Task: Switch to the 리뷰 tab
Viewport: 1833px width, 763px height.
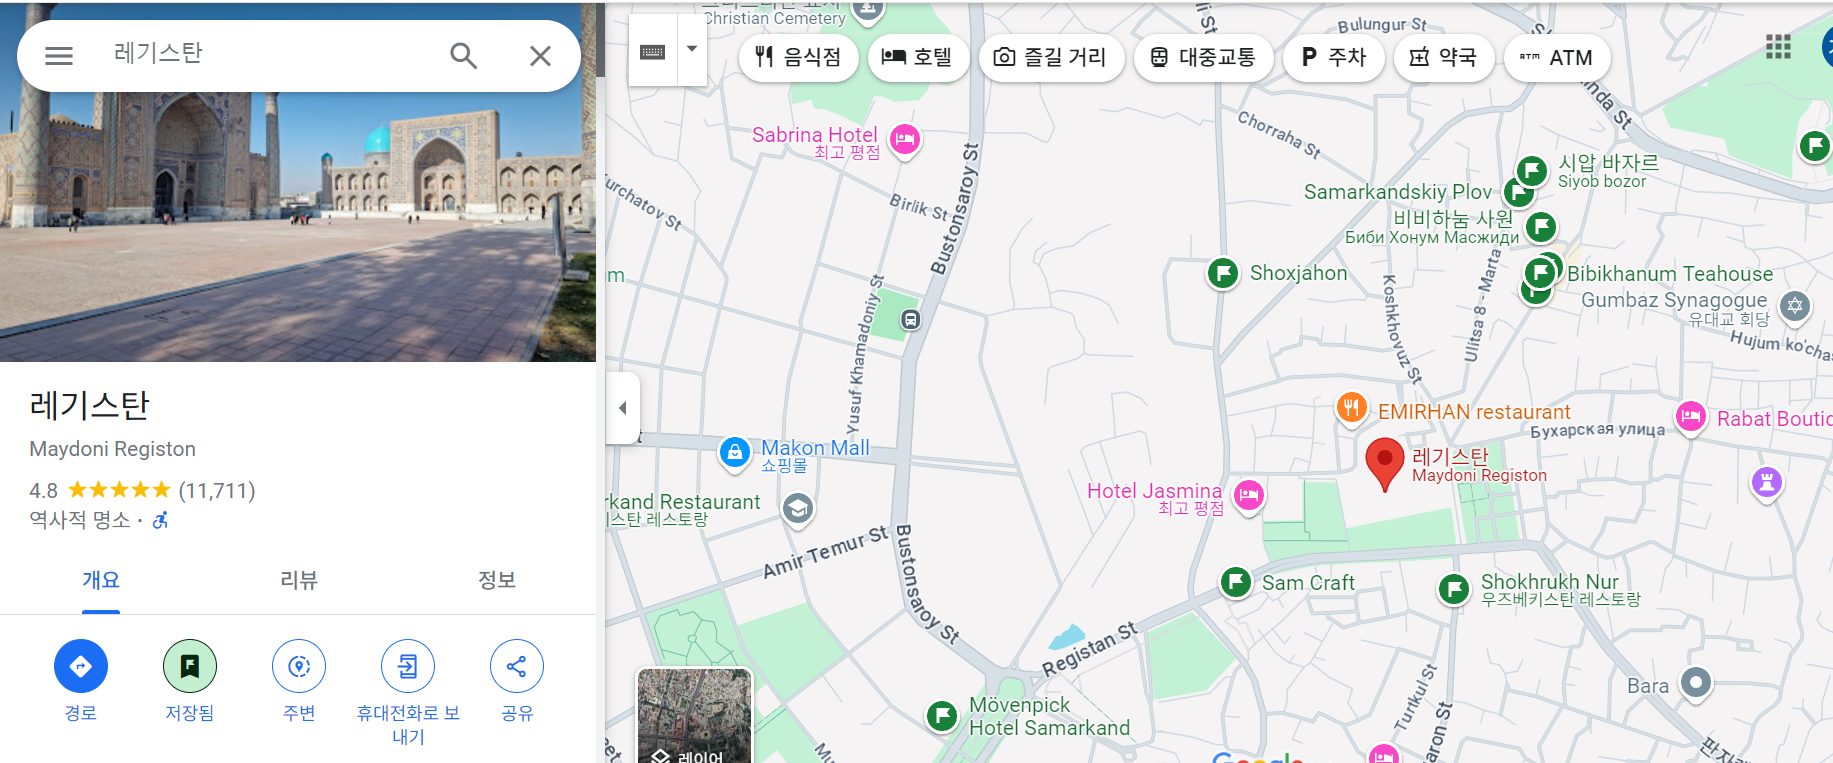Action: 298,580
